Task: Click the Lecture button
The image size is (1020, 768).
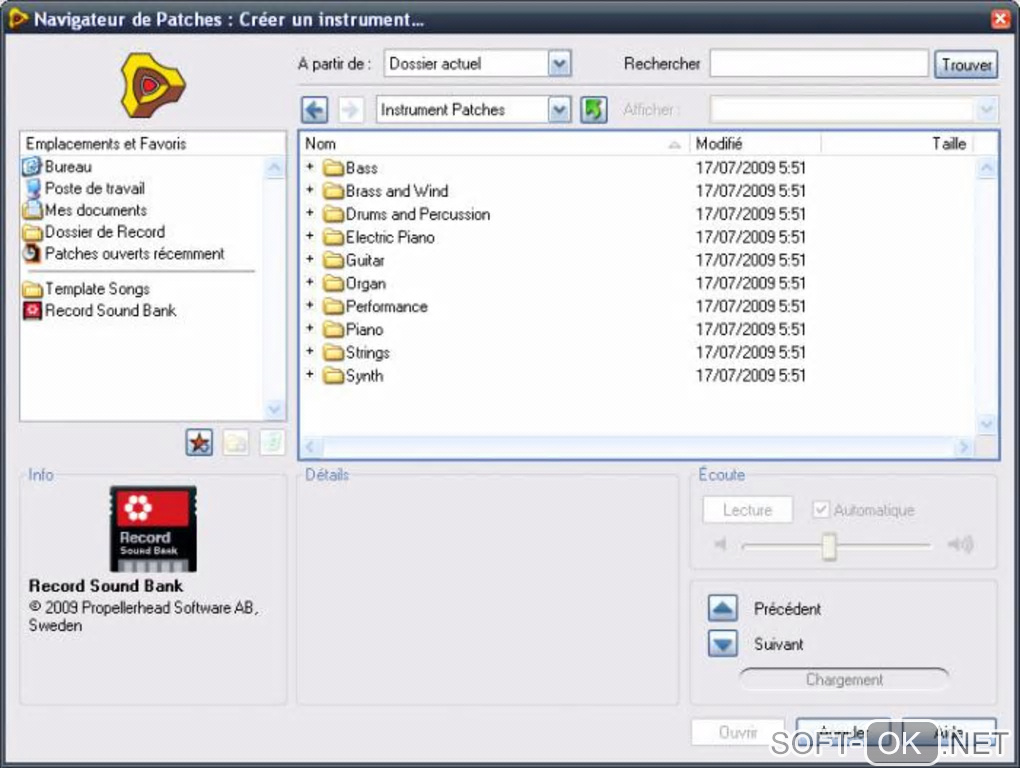Action: (x=747, y=510)
